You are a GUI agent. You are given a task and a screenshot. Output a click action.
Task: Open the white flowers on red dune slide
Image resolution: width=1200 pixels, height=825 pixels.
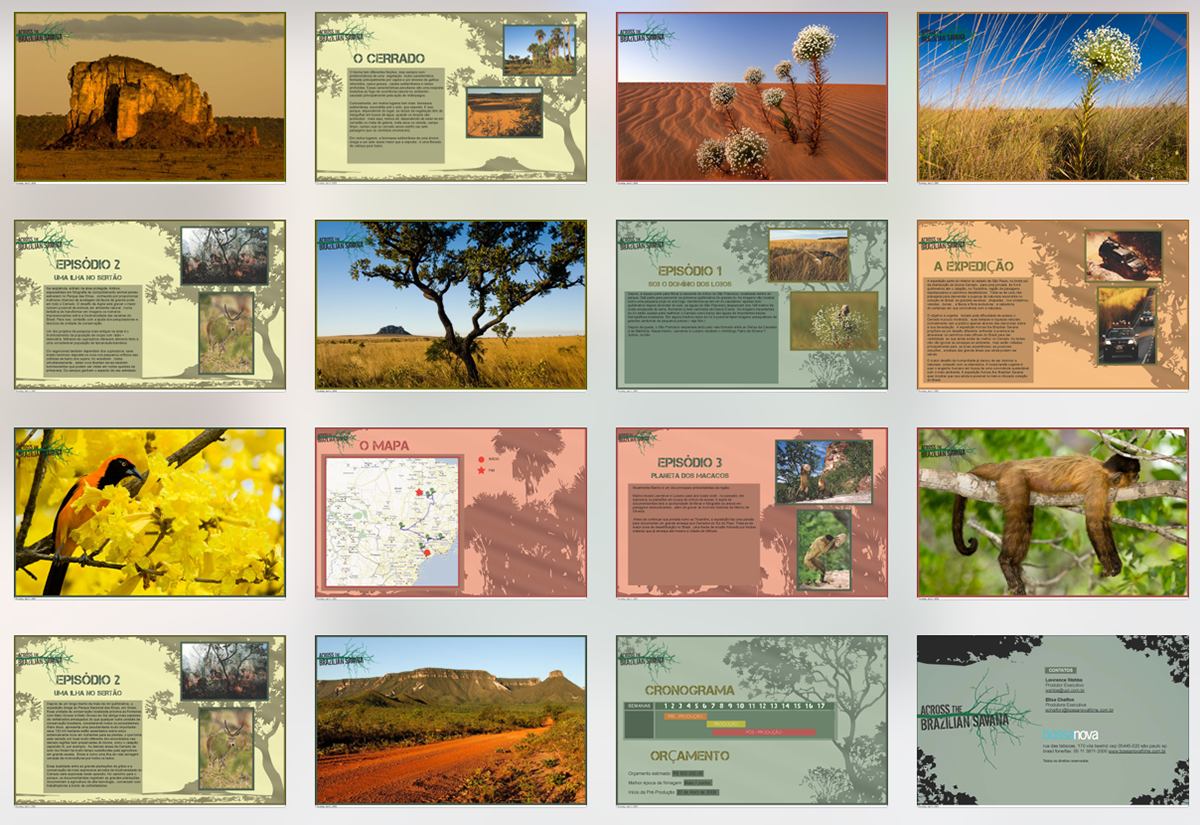(752, 97)
